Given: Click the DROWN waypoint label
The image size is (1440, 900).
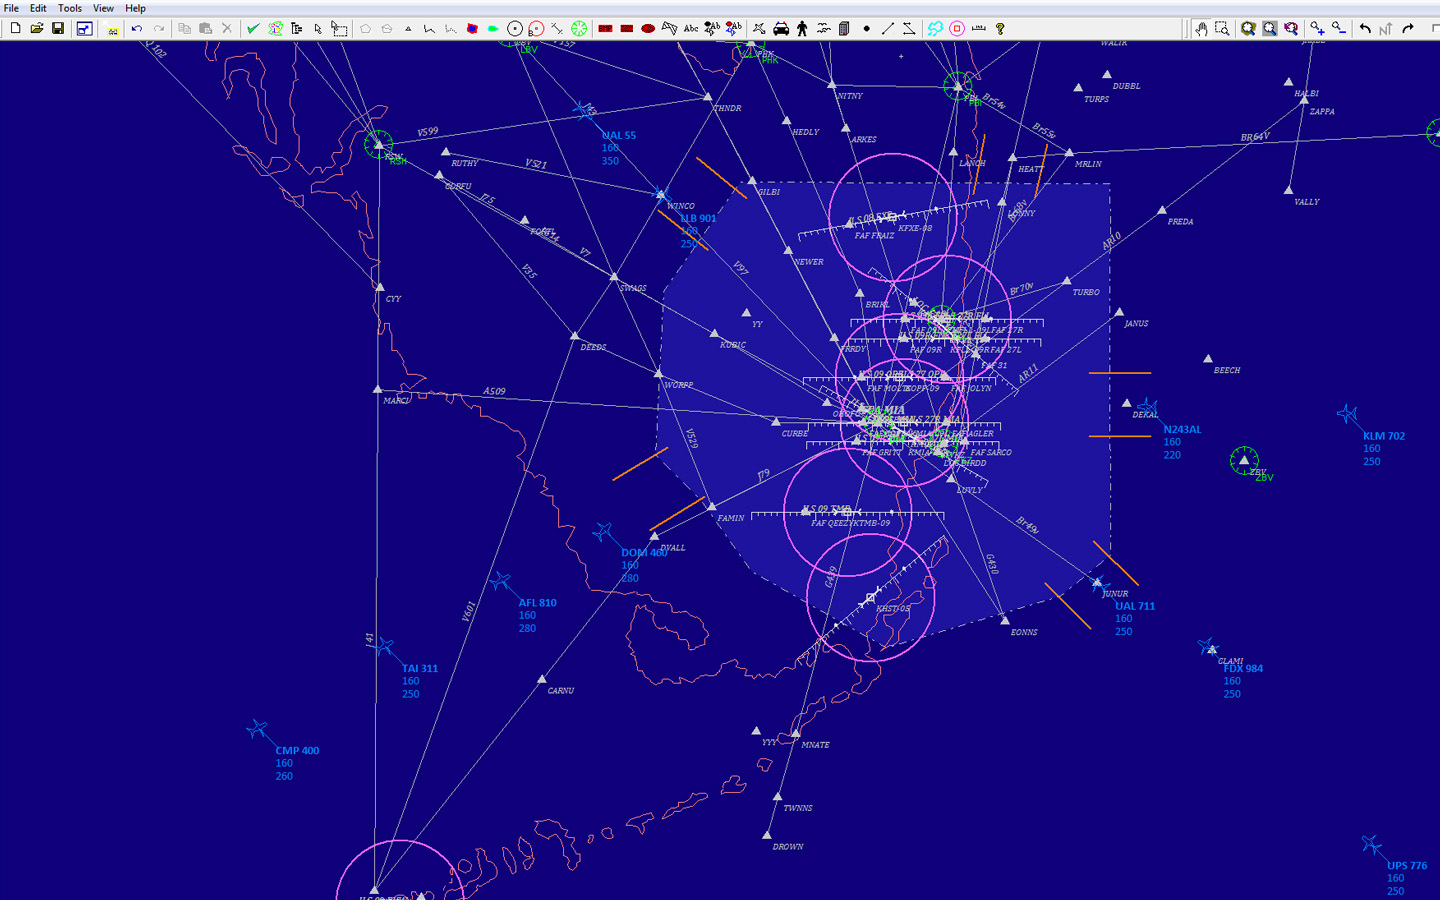Looking at the screenshot, I should pyautogui.click(x=788, y=847).
